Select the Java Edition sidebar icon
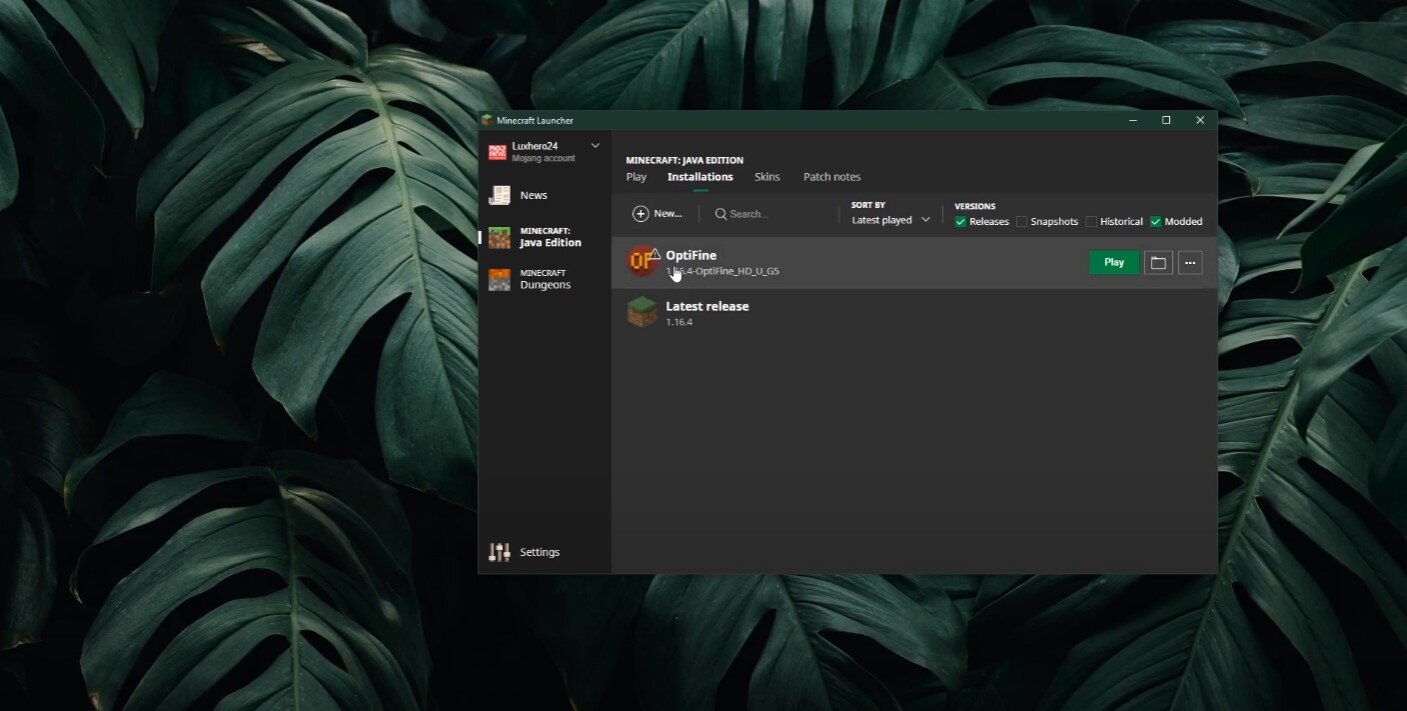1407x711 pixels. tap(499, 238)
